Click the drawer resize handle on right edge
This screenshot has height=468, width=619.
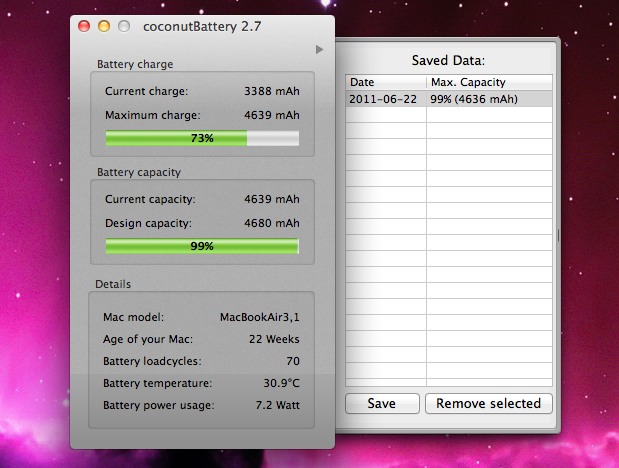[x=558, y=236]
